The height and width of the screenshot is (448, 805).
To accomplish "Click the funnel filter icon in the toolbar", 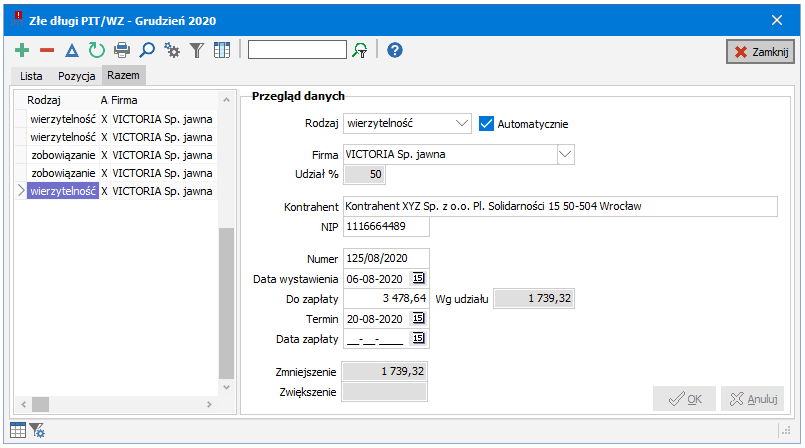I will pyautogui.click(x=197, y=50).
